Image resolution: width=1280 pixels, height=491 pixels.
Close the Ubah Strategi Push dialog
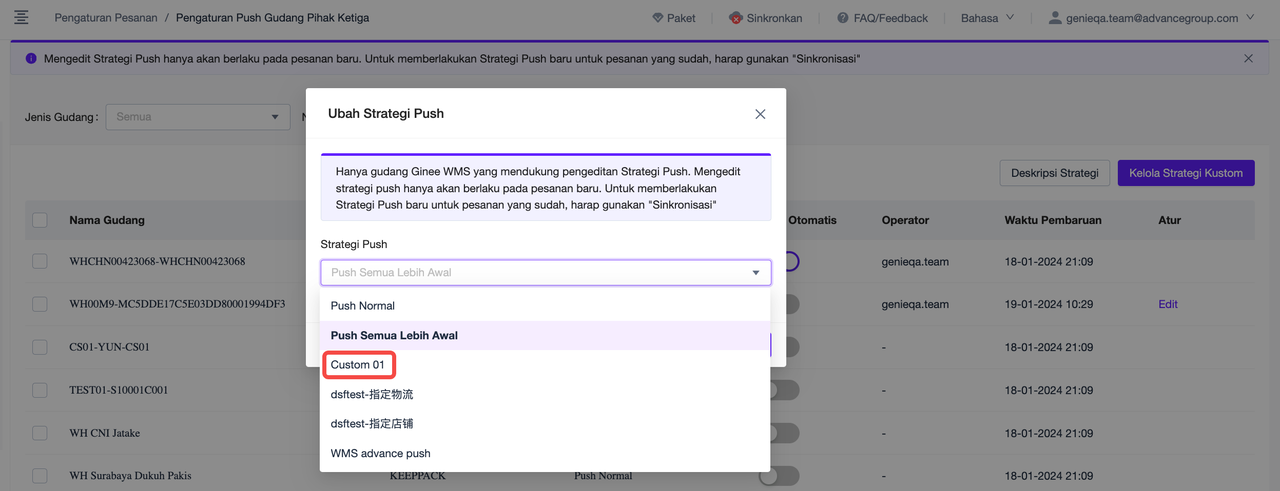pyautogui.click(x=760, y=114)
